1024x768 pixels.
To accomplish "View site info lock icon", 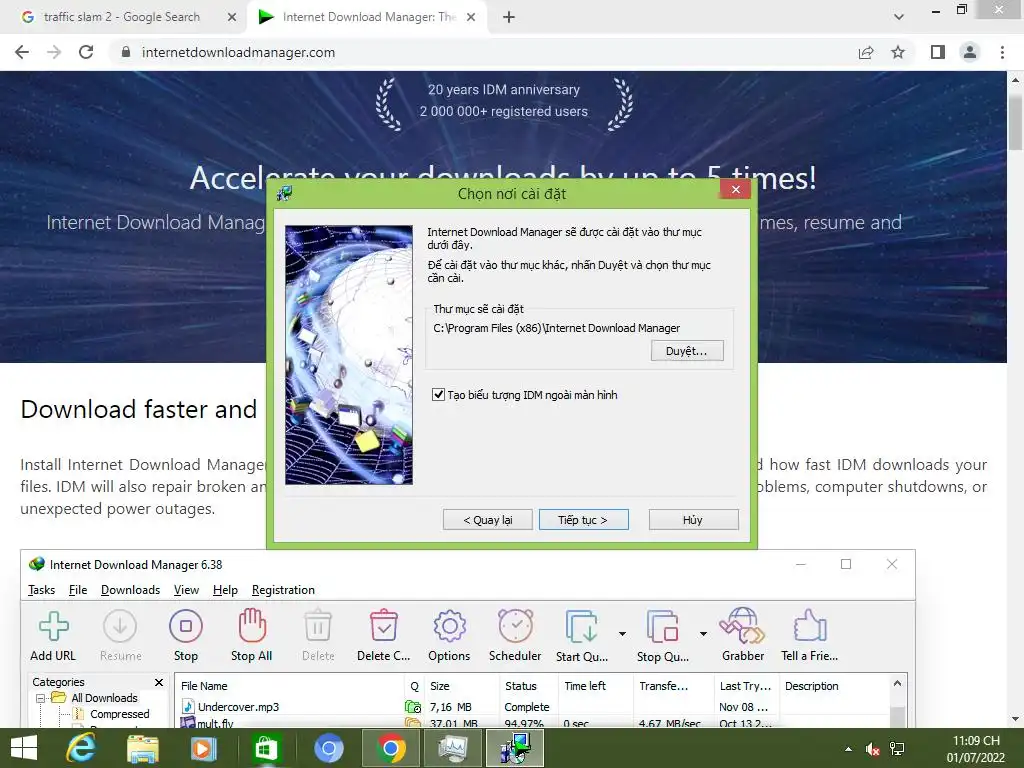I will (126, 52).
